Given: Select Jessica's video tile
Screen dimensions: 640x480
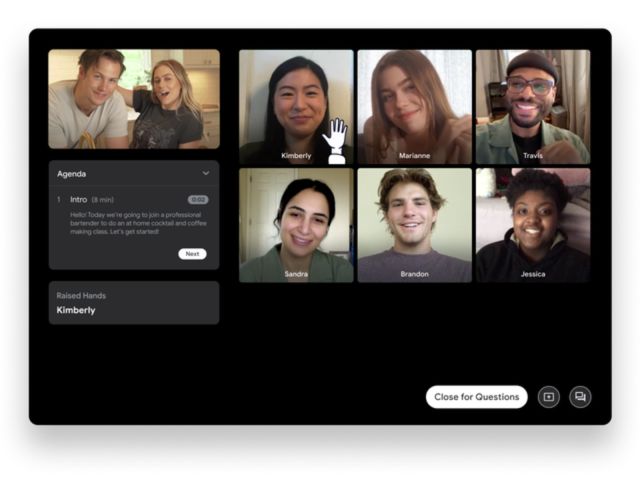Looking at the screenshot, I should (x=532, y=222).
